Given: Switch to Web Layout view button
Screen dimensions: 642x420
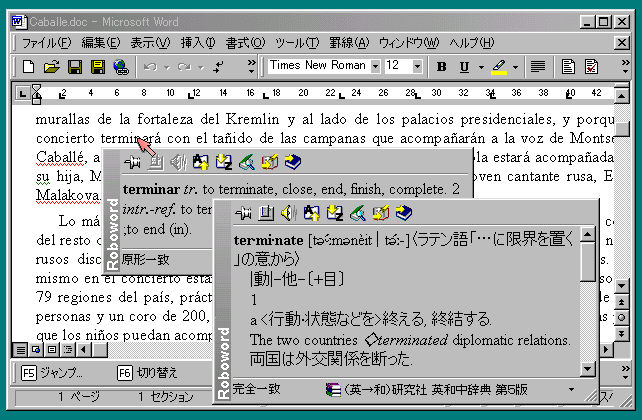Looking at the screenshot, I should point(36,350).
